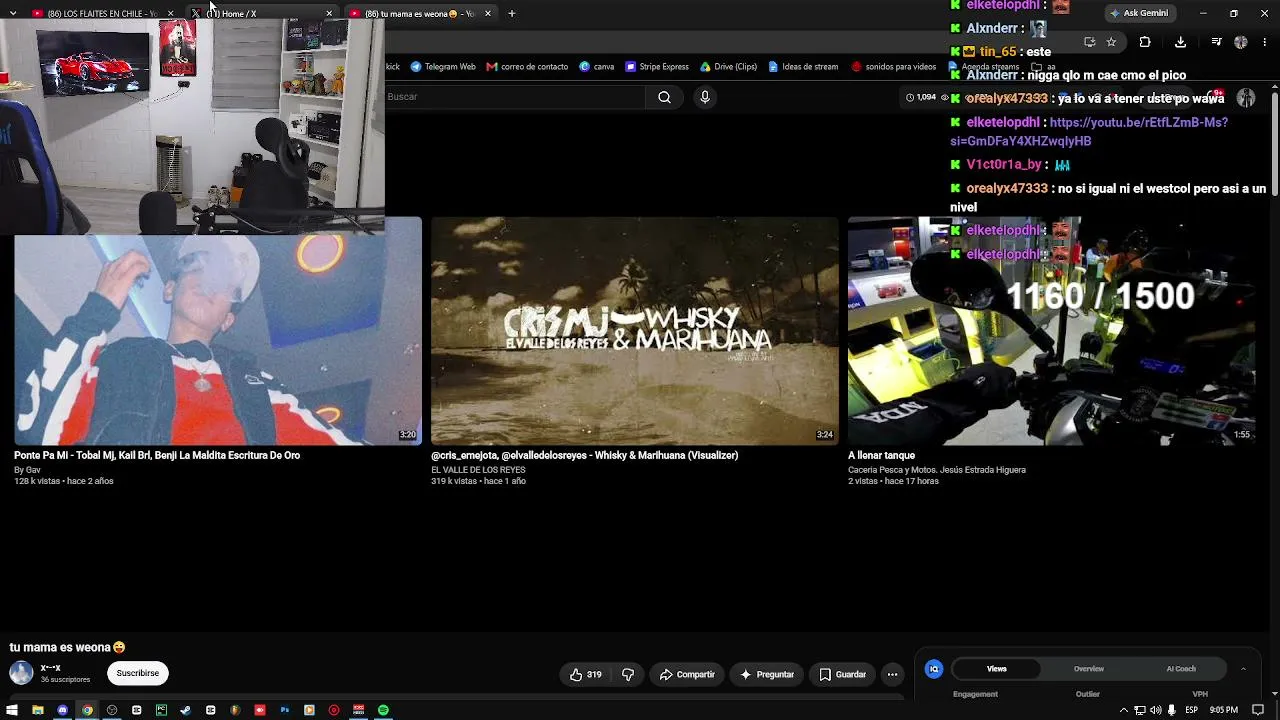Dislike the video with thumbs-down icon

coord(628,674)
